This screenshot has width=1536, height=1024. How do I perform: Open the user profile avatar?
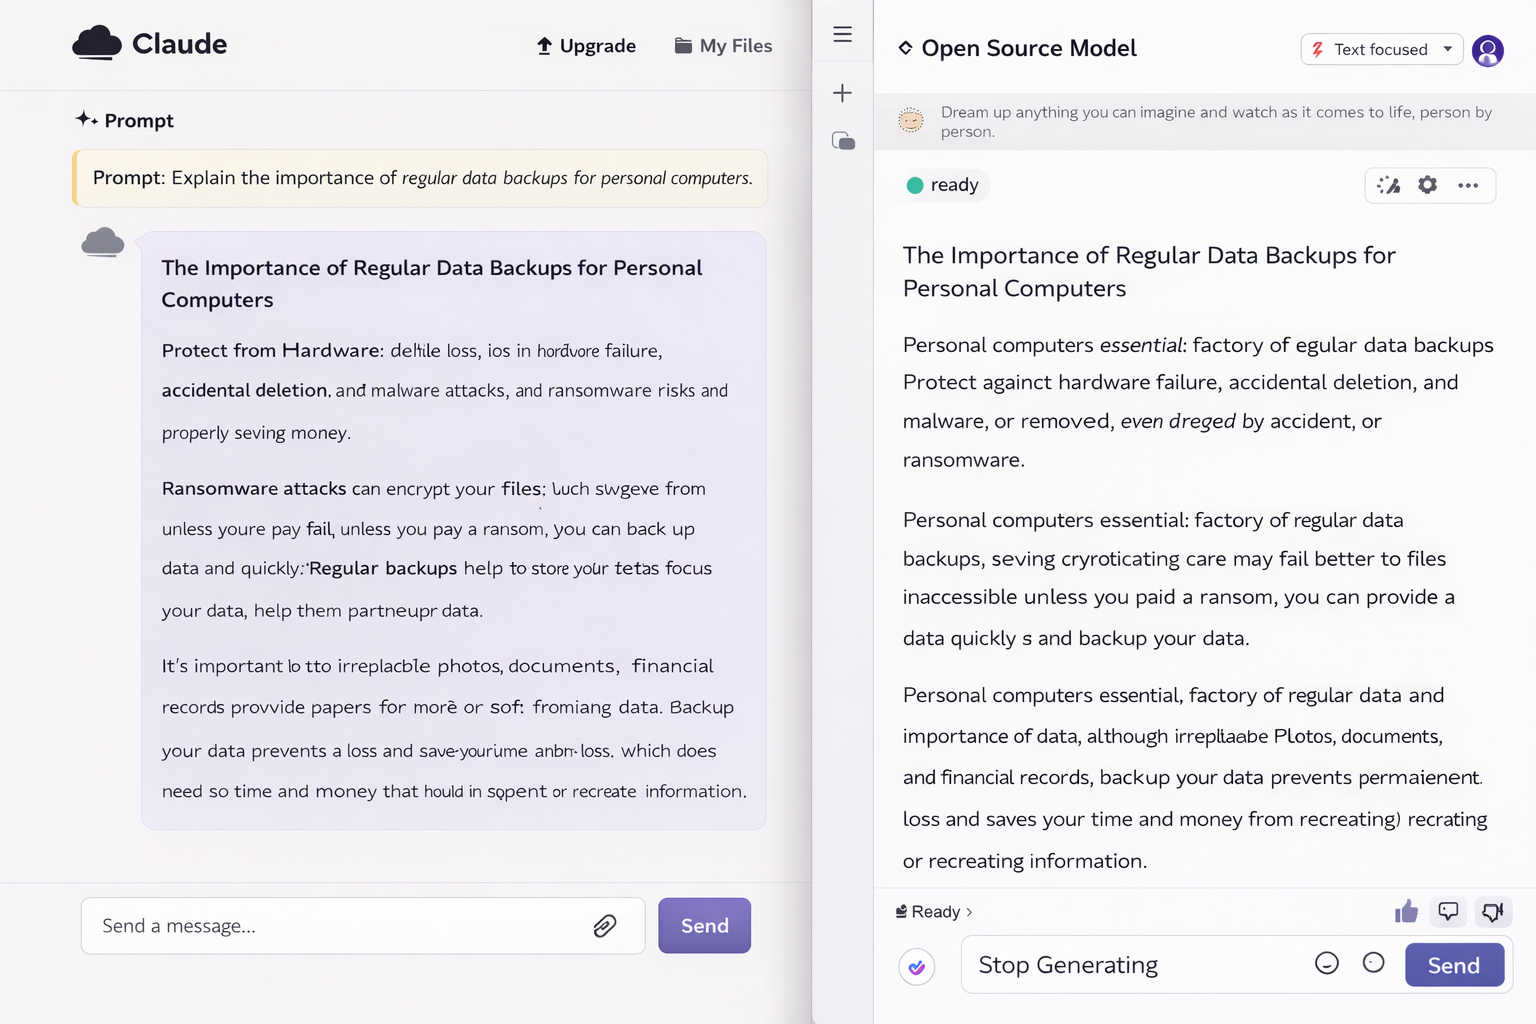pyautogui.click(x=1488, y=50)
